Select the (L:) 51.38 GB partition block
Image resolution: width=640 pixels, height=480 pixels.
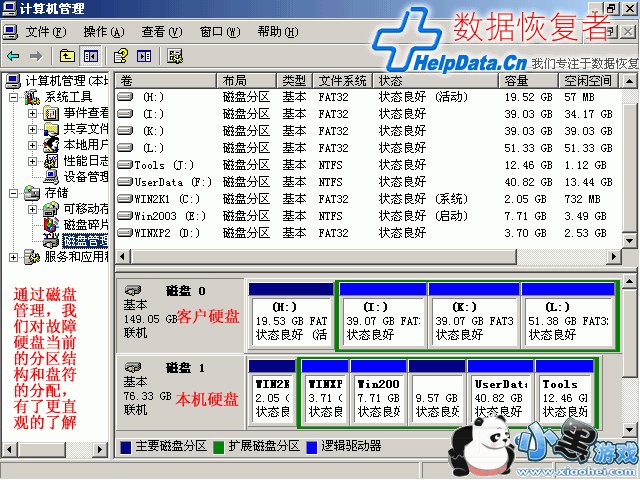tap(568, 316)
